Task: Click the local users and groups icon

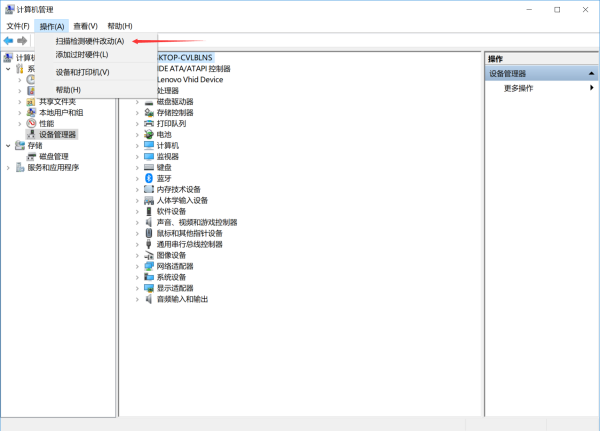Action: 31,113
